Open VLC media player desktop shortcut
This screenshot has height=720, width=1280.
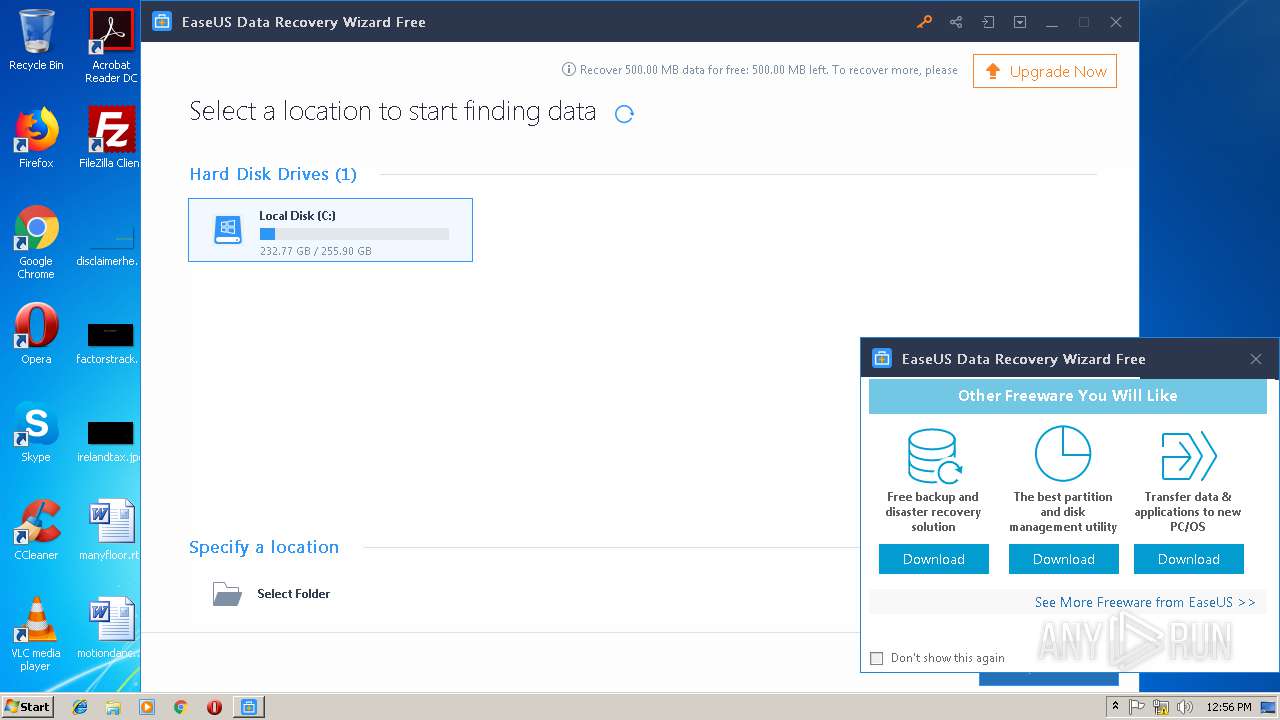(x=36, y=634)
